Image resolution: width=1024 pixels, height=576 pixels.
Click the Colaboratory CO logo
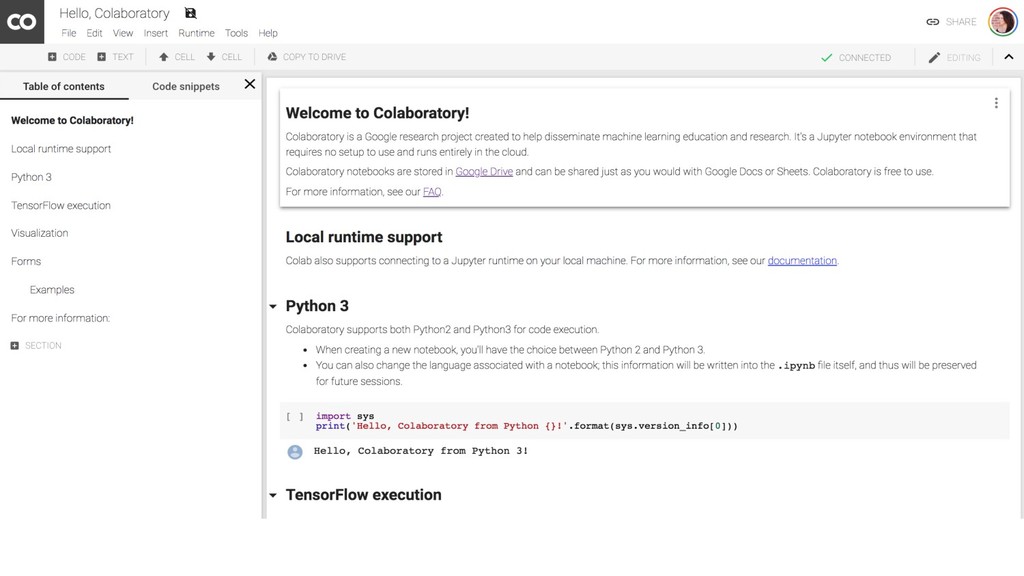click(x=22, y=22)
